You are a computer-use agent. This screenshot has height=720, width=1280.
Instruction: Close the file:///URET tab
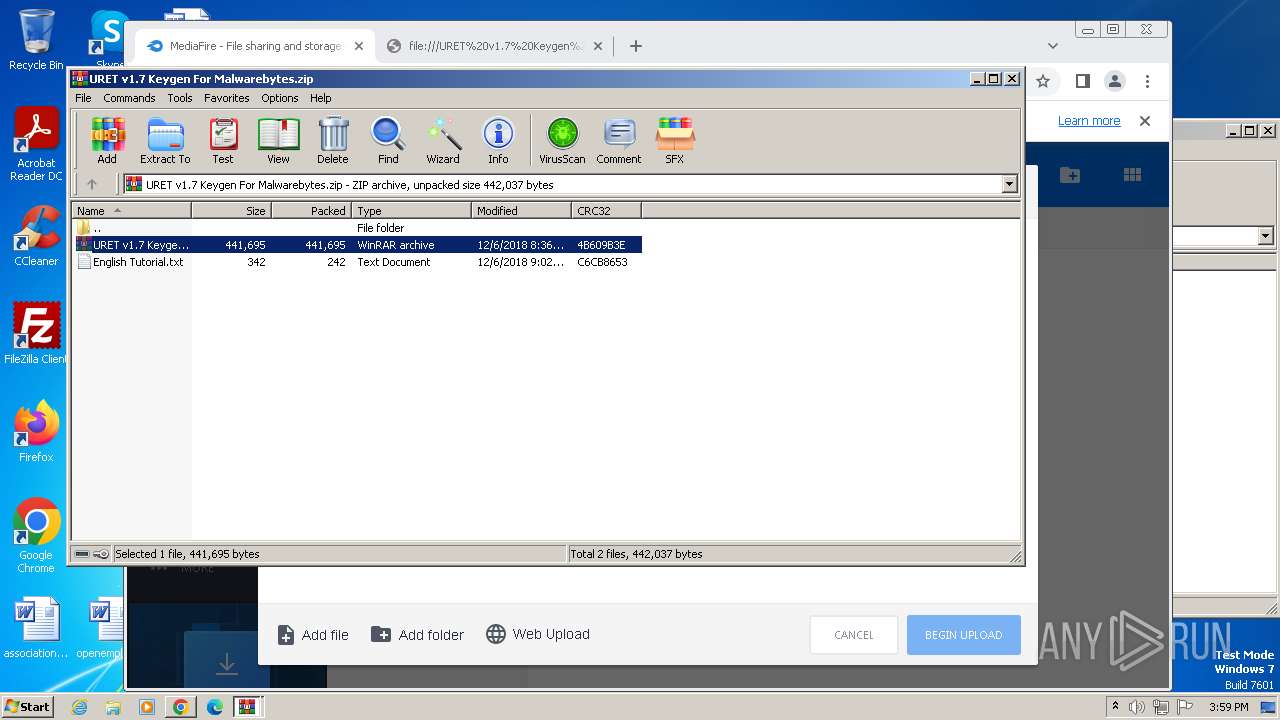tap(598, 46)
